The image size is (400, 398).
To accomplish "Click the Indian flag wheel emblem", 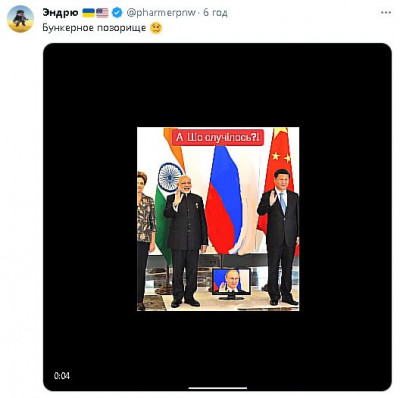I will click(x=170, y=177).
